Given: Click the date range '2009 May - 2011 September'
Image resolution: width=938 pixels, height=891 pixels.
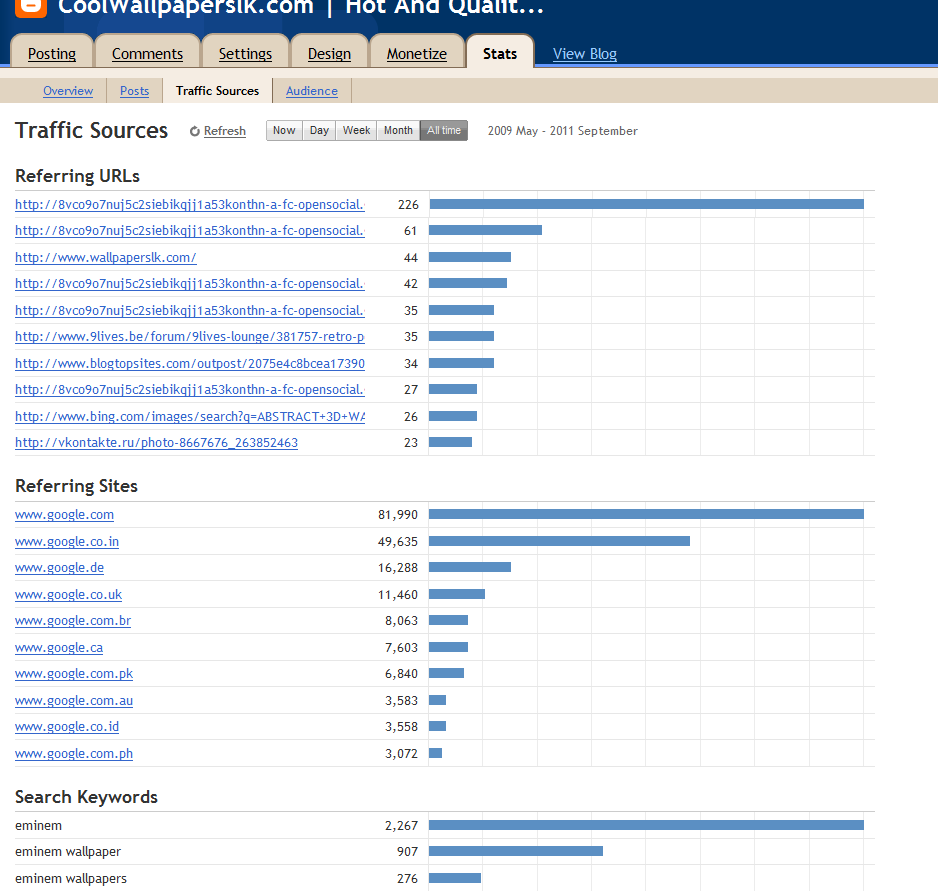Looking at the screenshot, I should pyautogui.click(x=562, y=131).
